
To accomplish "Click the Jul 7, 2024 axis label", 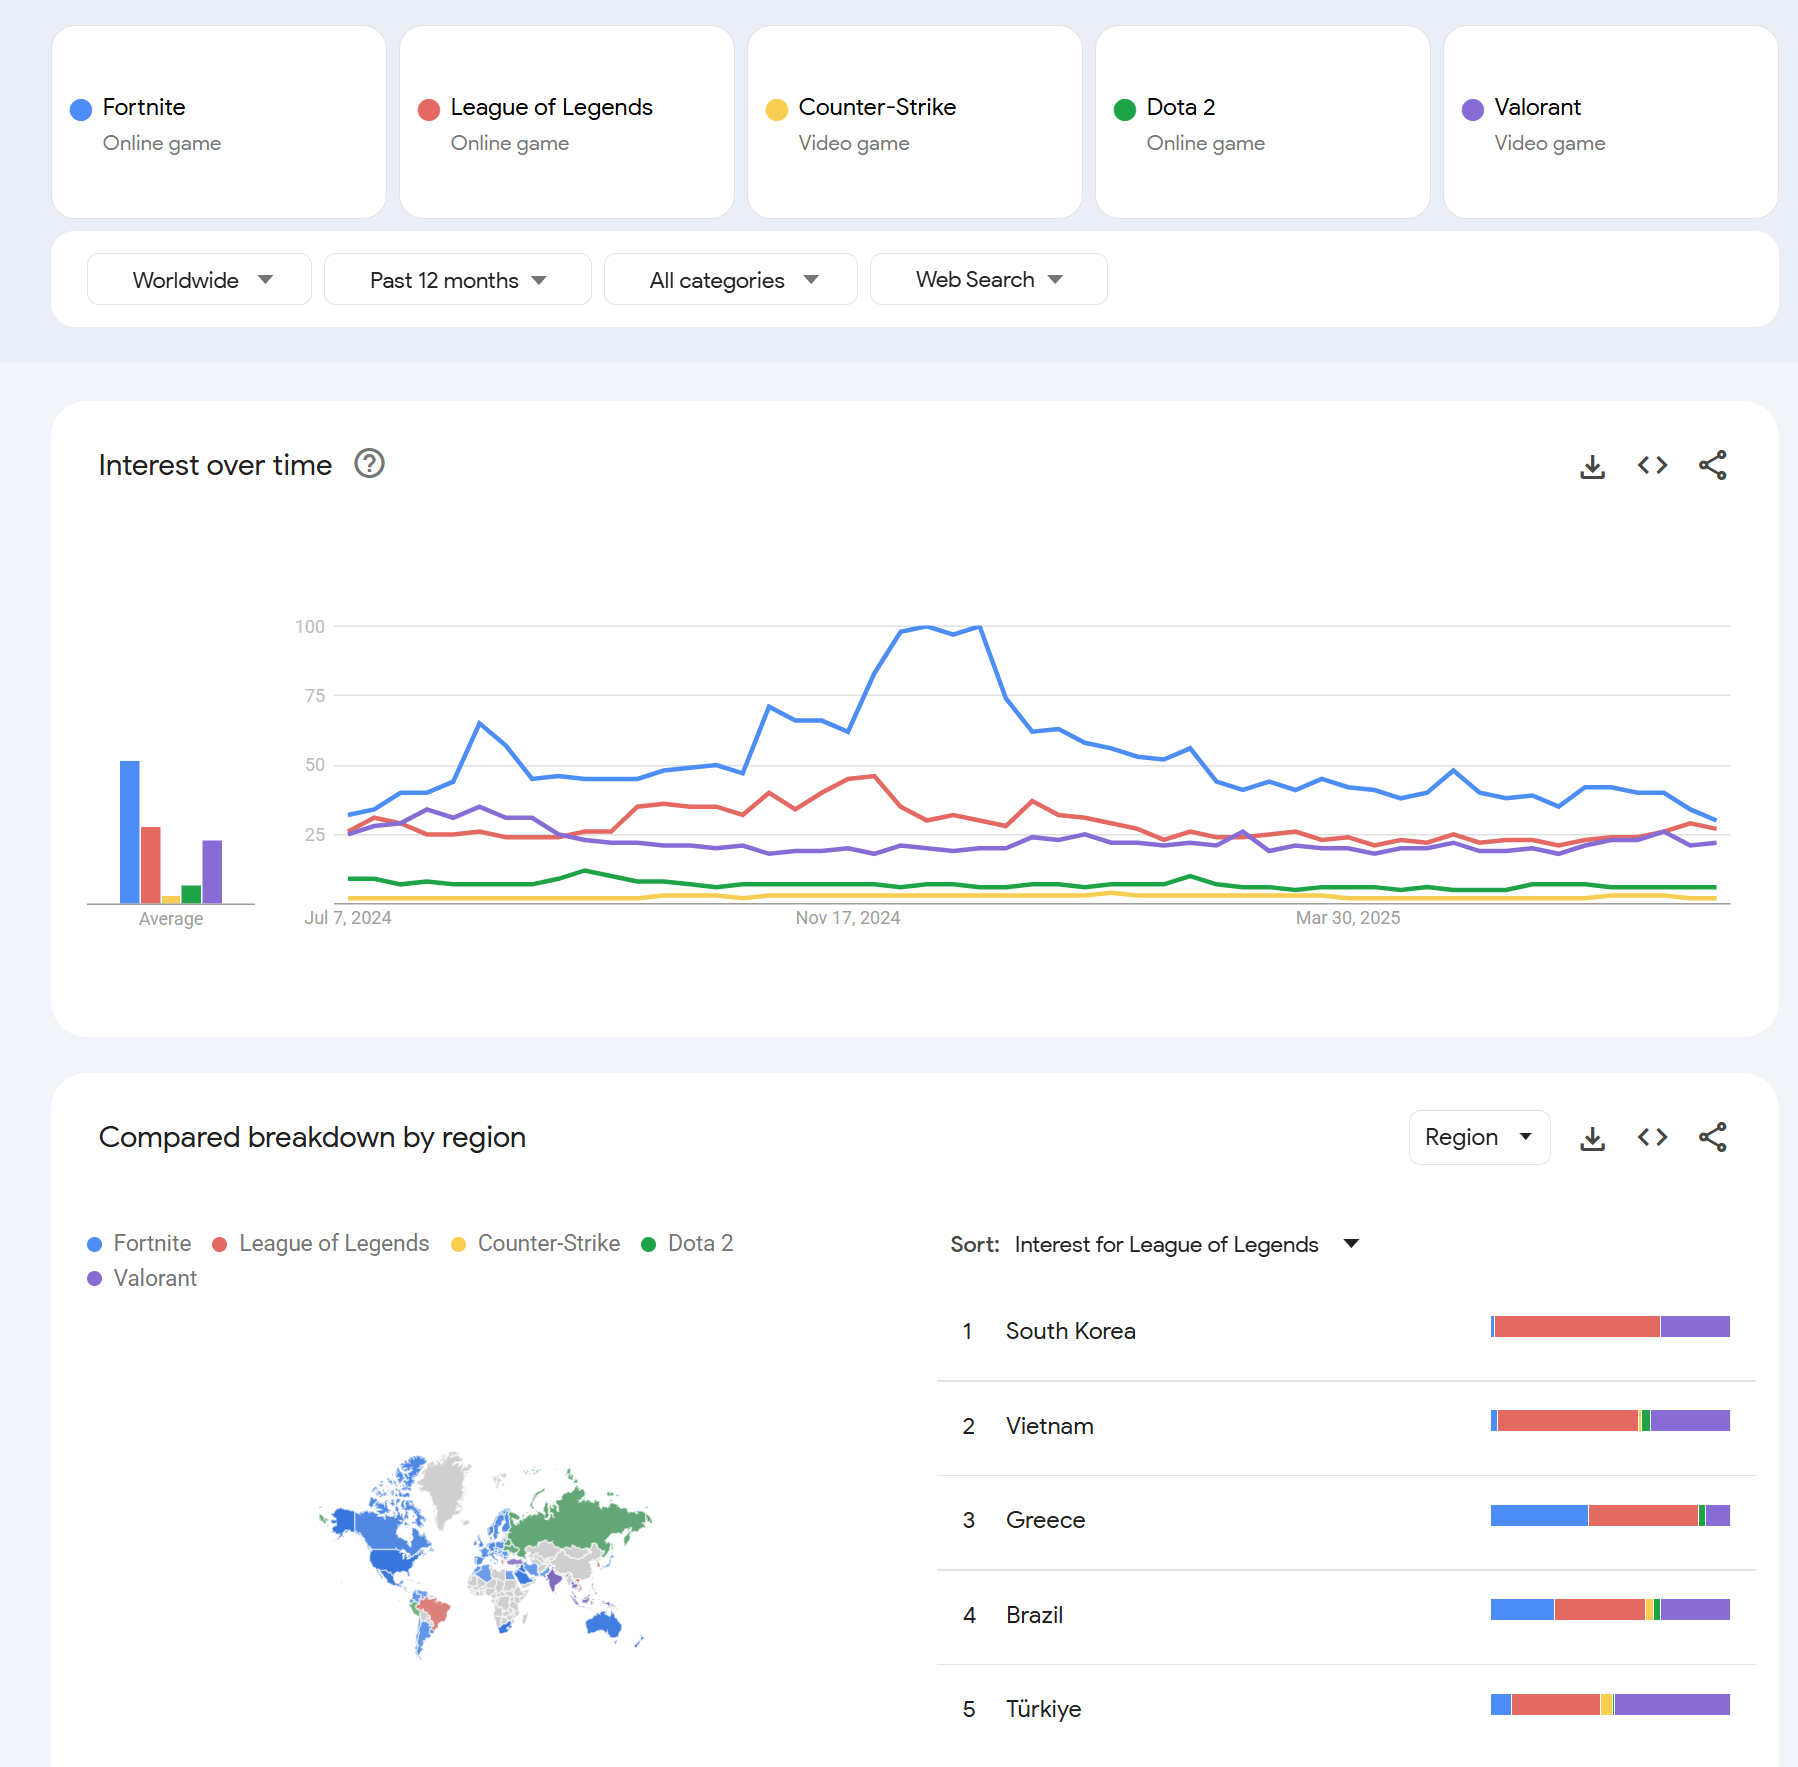I will (348, 918).
